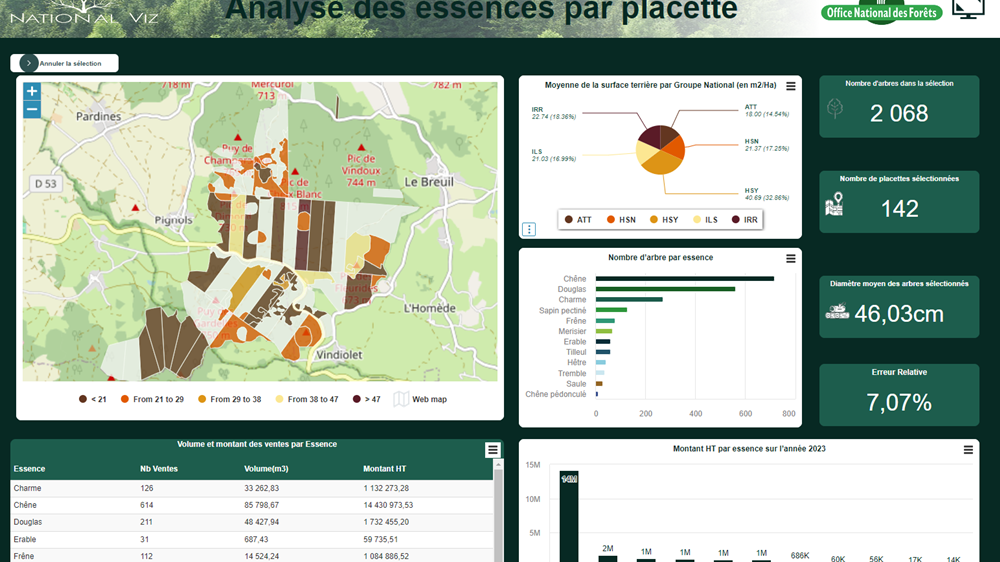The width and height of the screenshot is (1000, 562).
Task: Click the screen display icon in header
Action: pyautogui.click(x=967, y=9)
